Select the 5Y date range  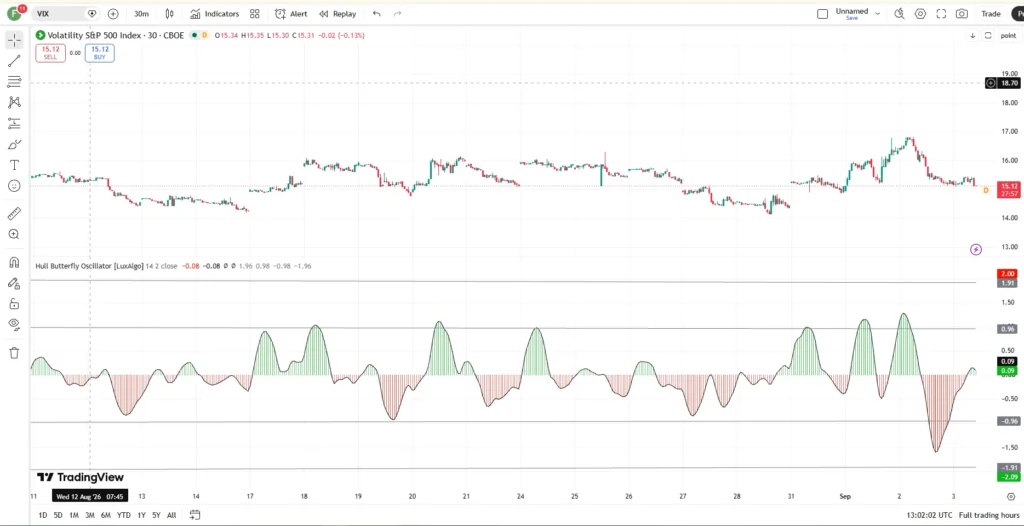[156, 515]
